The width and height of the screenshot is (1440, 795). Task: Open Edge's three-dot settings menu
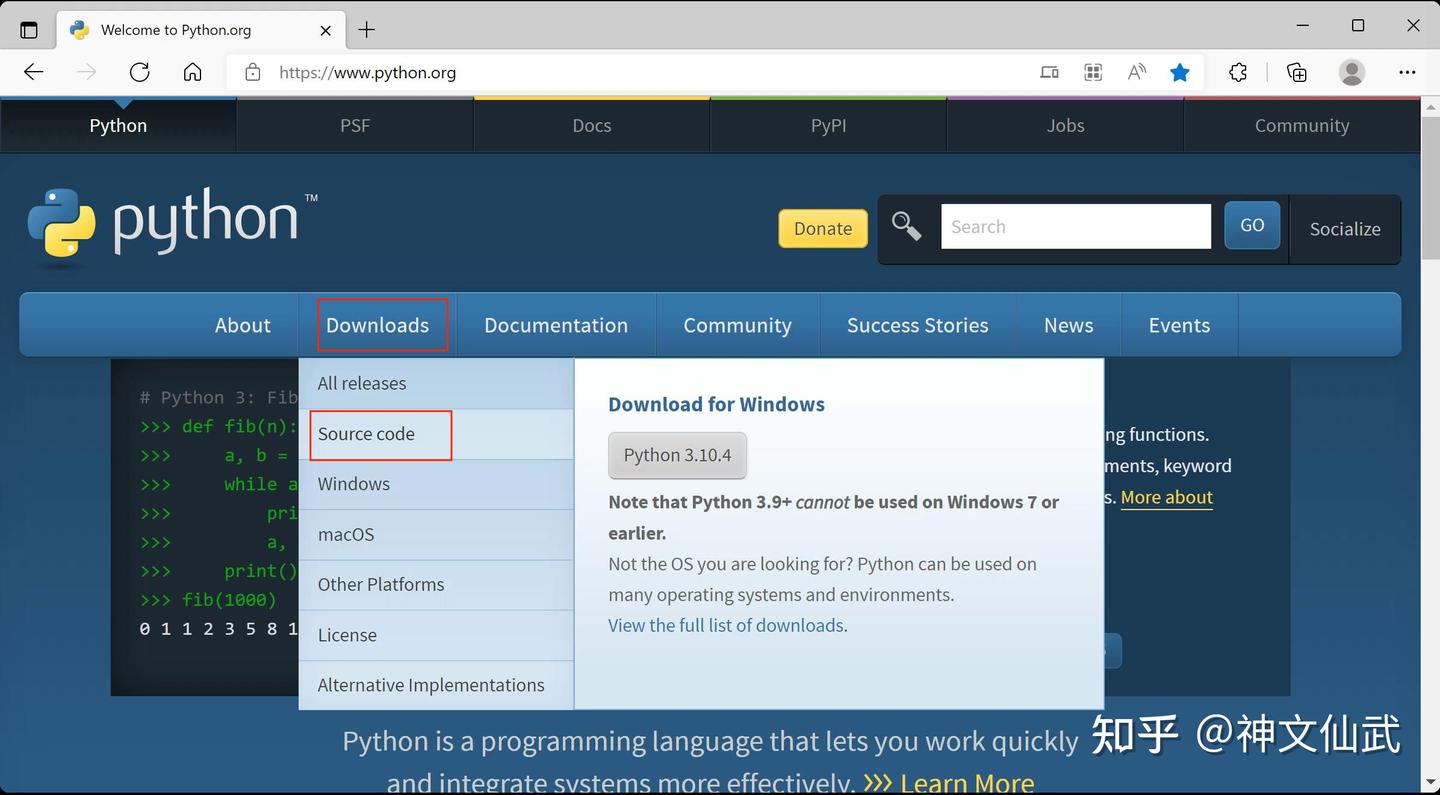click(x=1407, y=72)
